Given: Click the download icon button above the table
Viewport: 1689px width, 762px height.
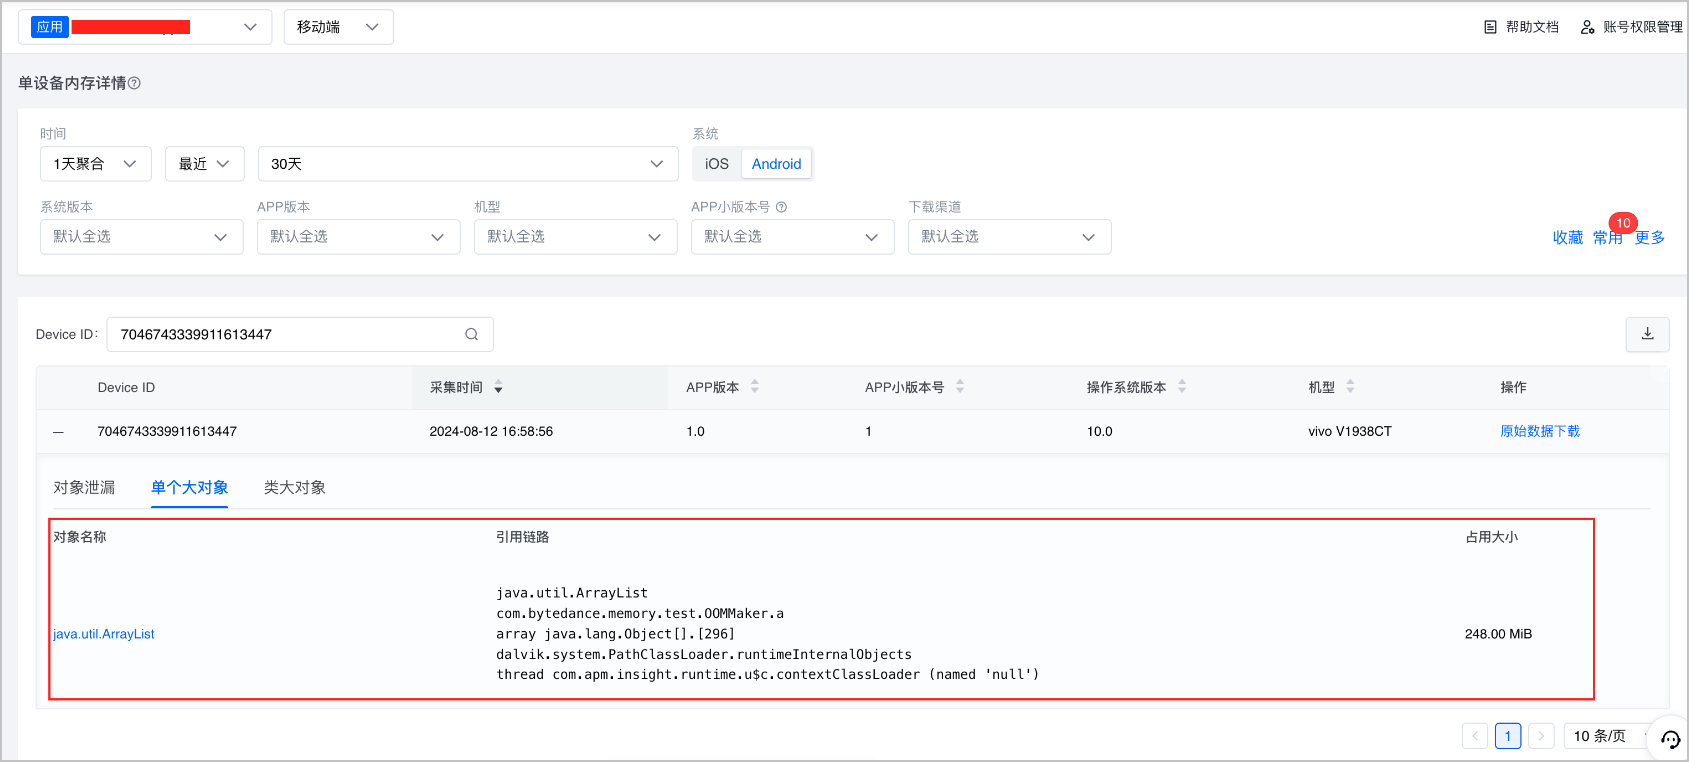Looking at the screenshot, I should coord(1648,334).
